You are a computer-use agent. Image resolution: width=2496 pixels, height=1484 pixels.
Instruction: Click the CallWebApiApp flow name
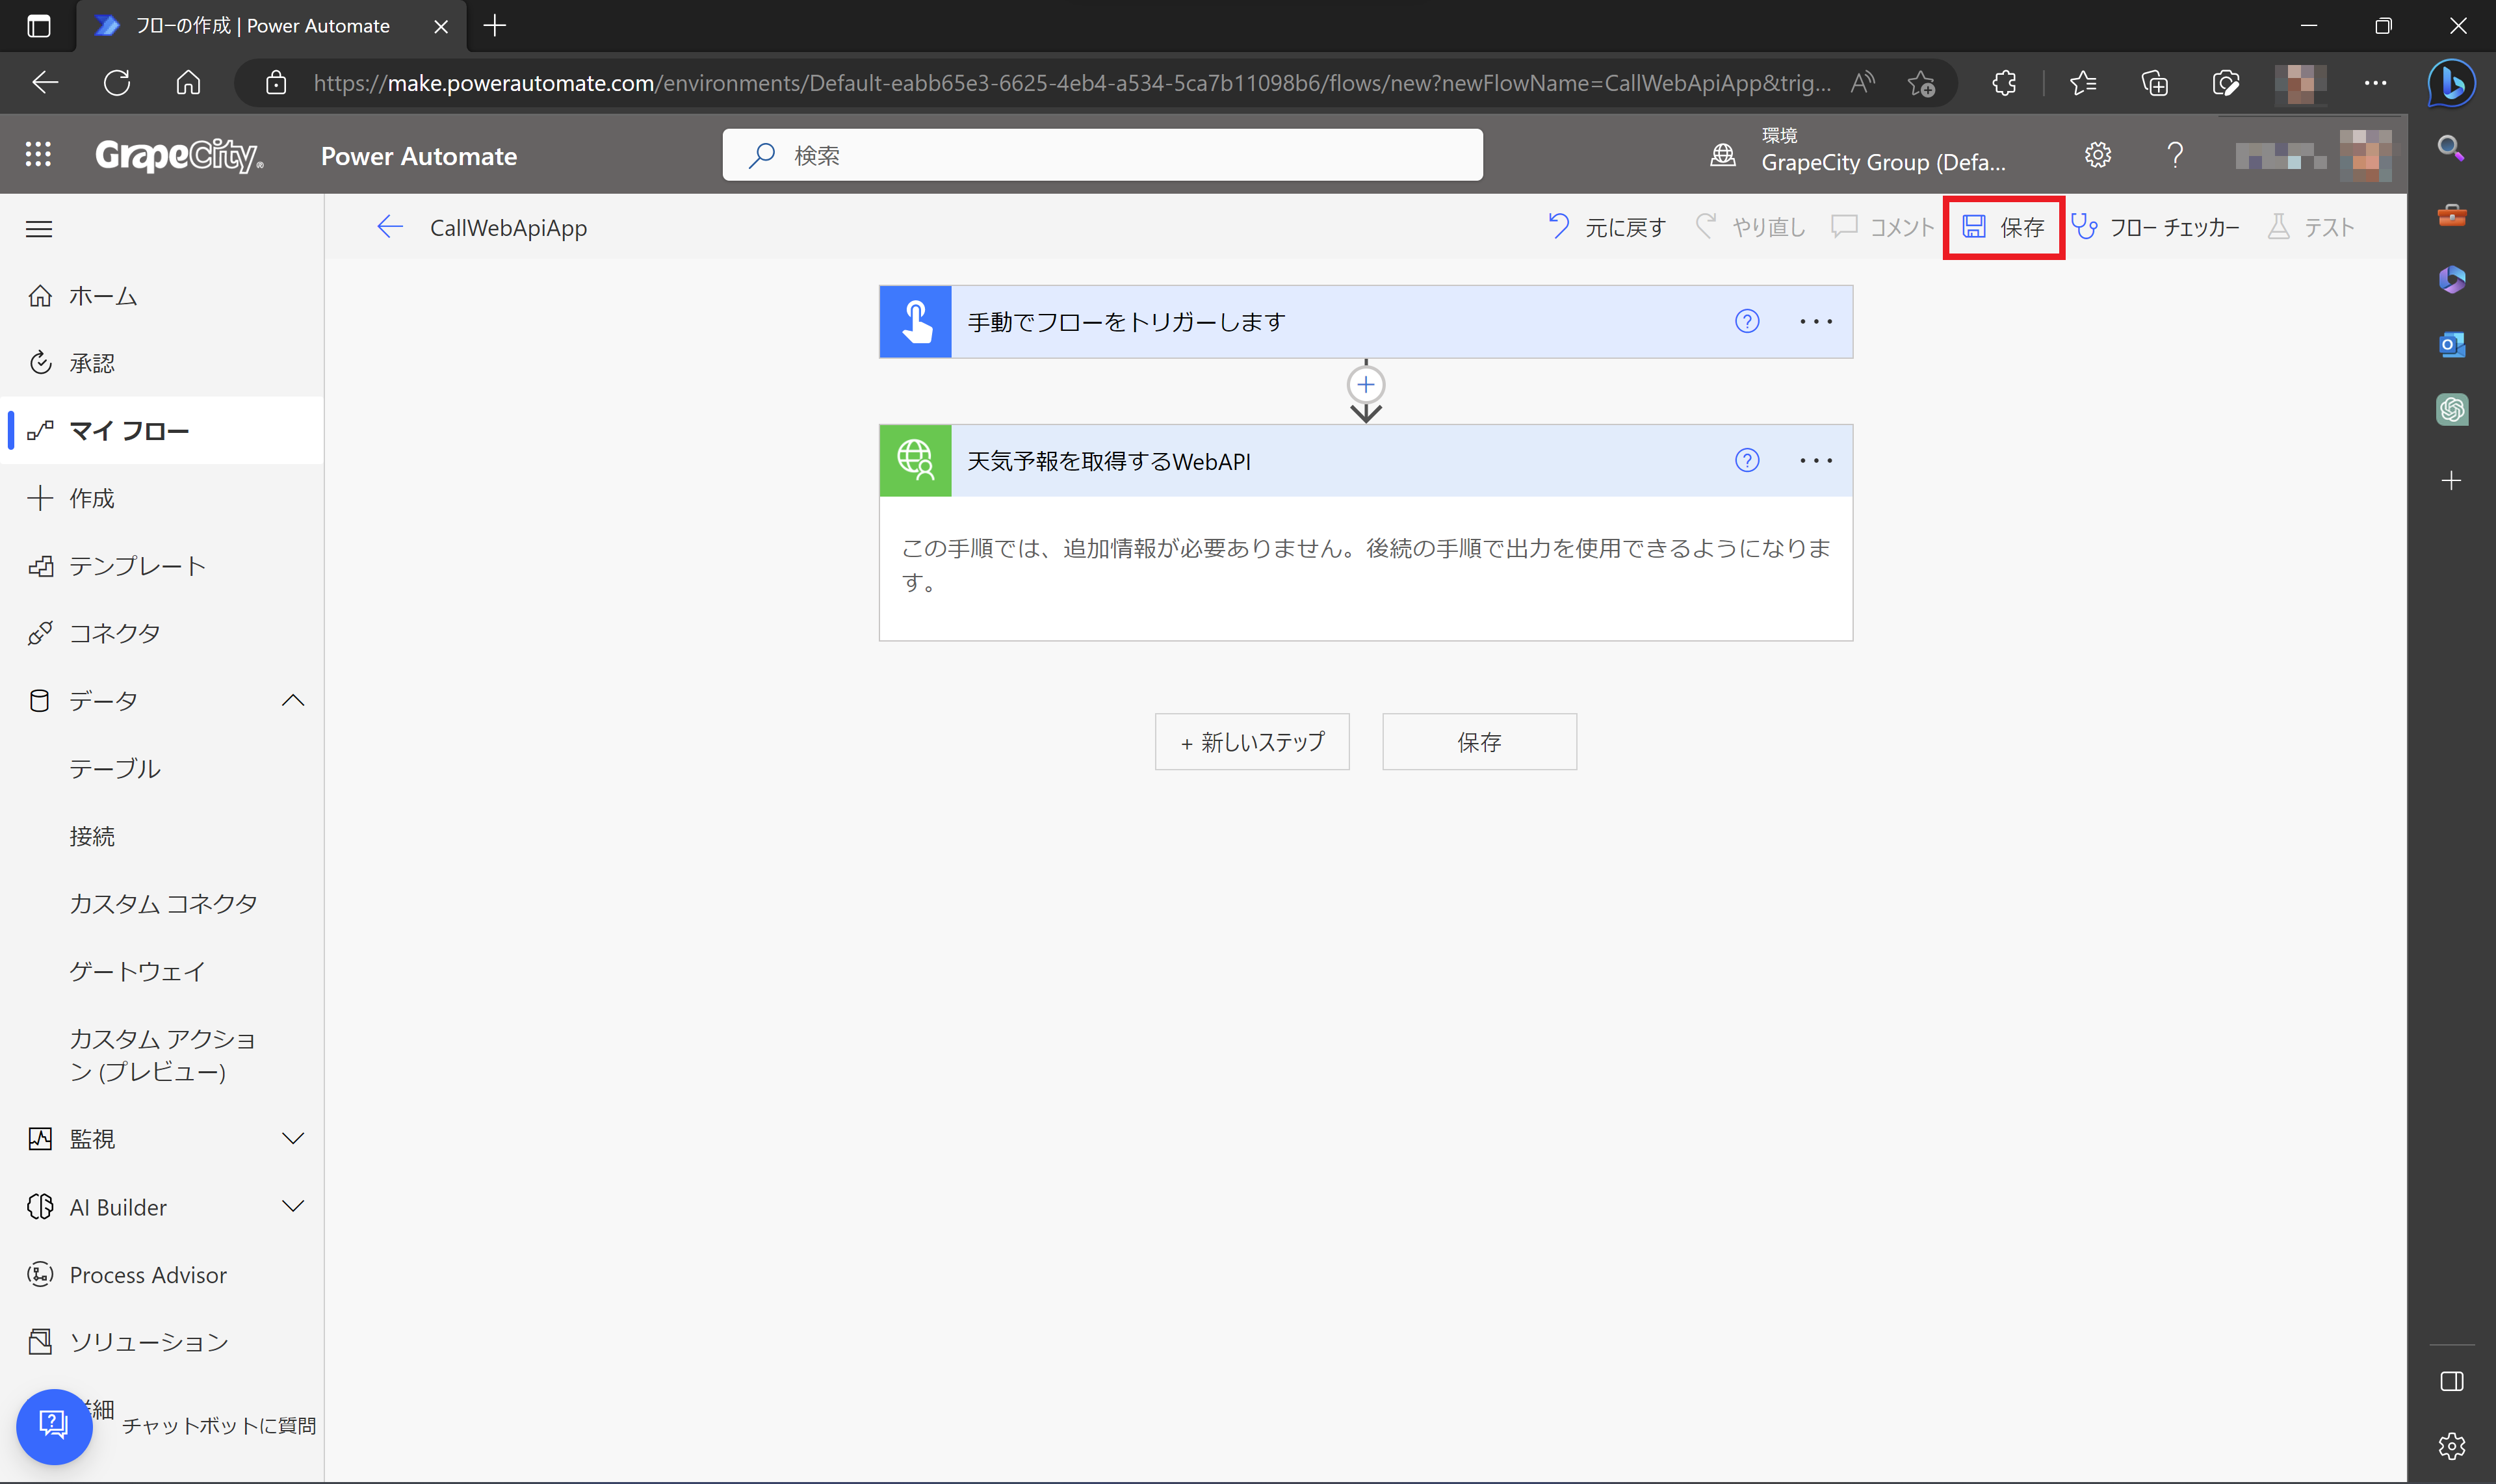click(x=508, y=228)
